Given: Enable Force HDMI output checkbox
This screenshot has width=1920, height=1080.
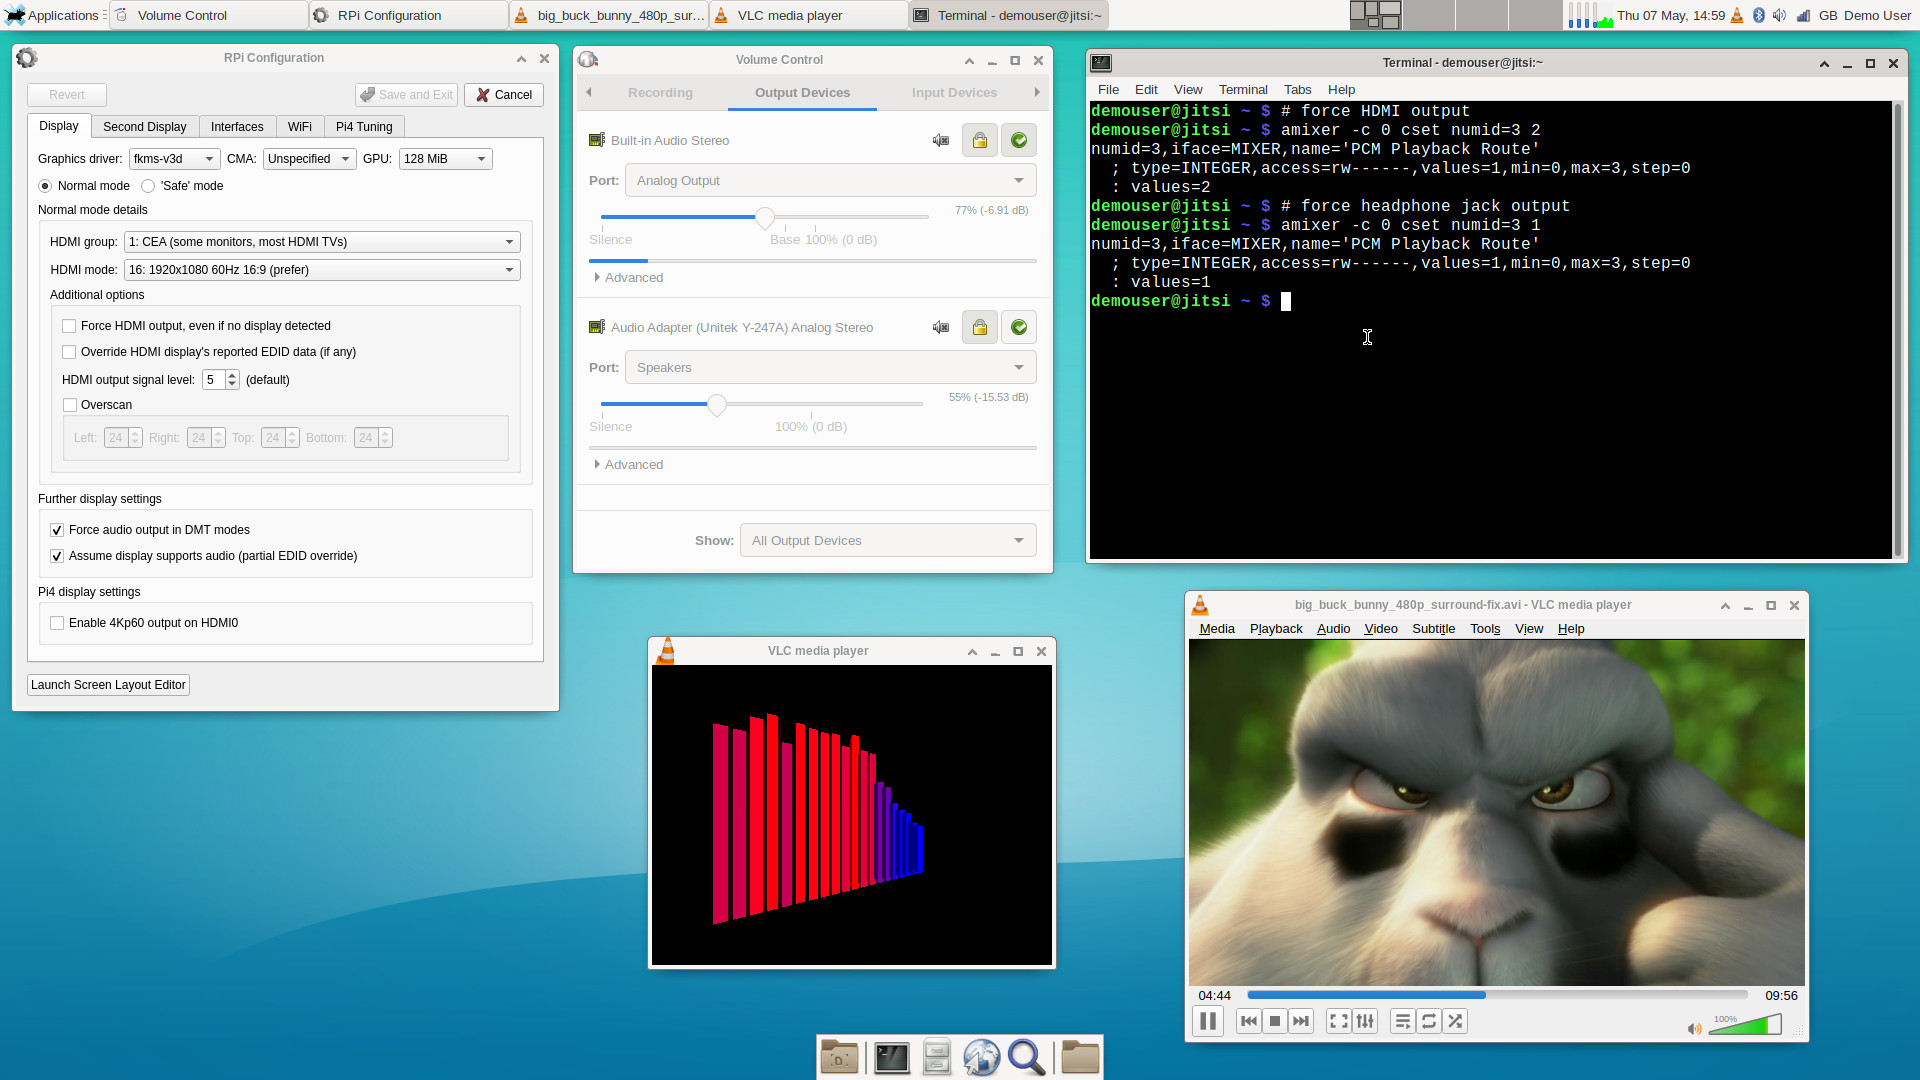Looking at the screenshot, I should point(70,326).
